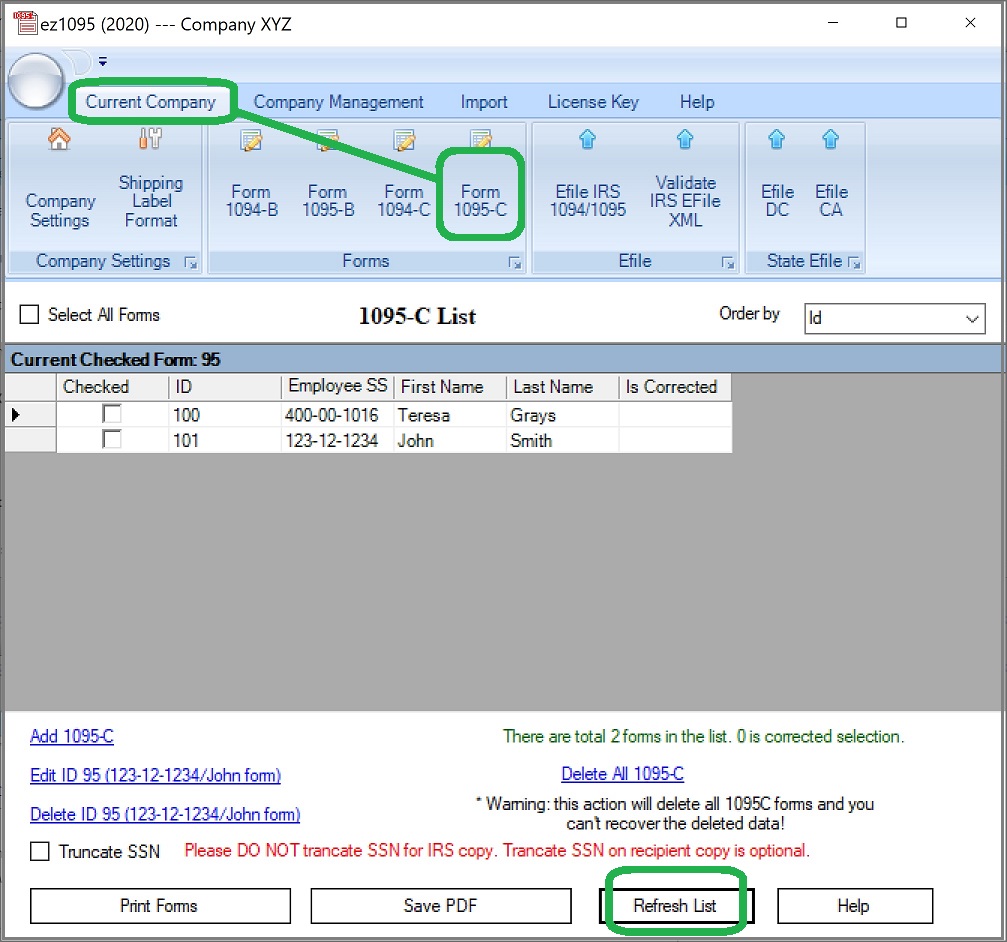The height and width of the screenshot is (942, 1007).
Task: Open the quick access toolbar menu
Action: pos(103,61)
